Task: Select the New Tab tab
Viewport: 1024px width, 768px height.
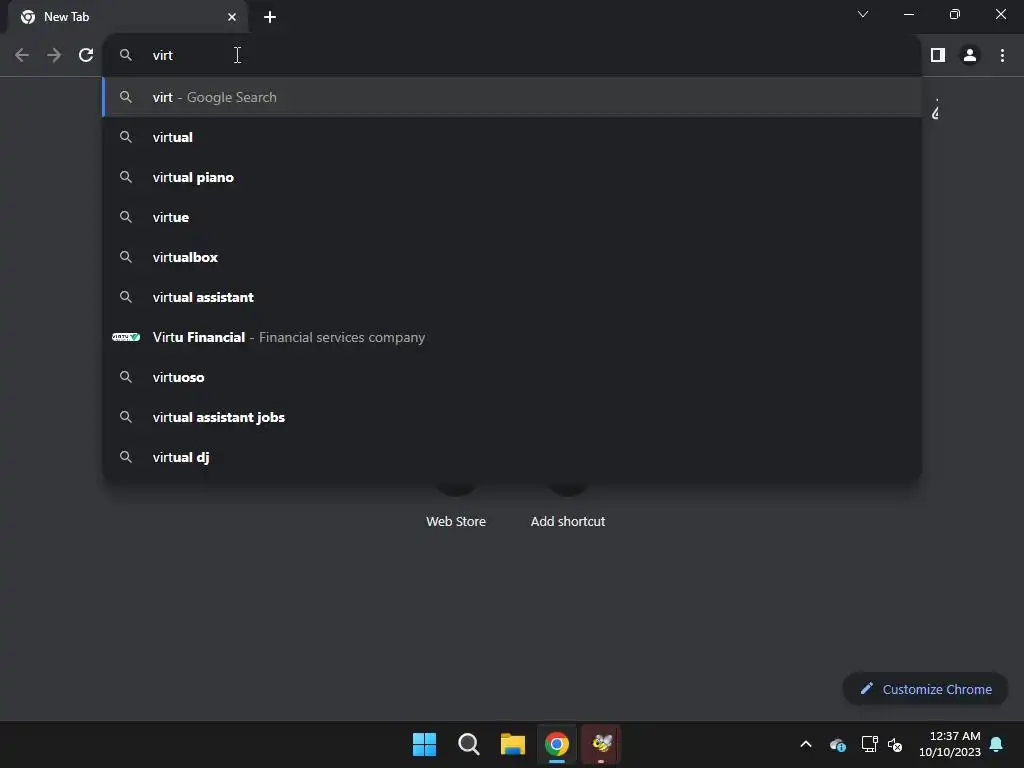Action: [x=127, y=17]
